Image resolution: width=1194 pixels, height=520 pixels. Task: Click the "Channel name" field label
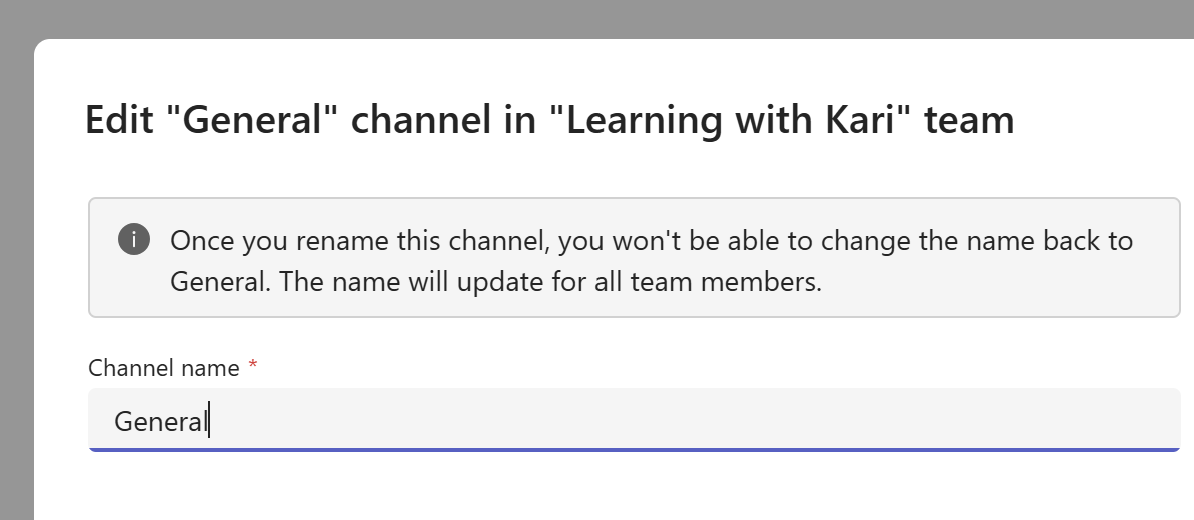click(x=164, y=368)
